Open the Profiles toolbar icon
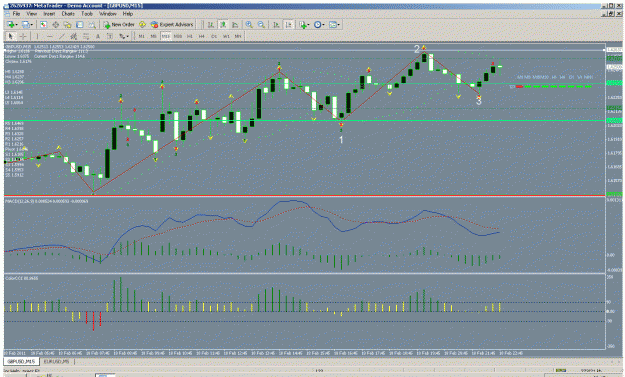625x377 pixels. 26,25
